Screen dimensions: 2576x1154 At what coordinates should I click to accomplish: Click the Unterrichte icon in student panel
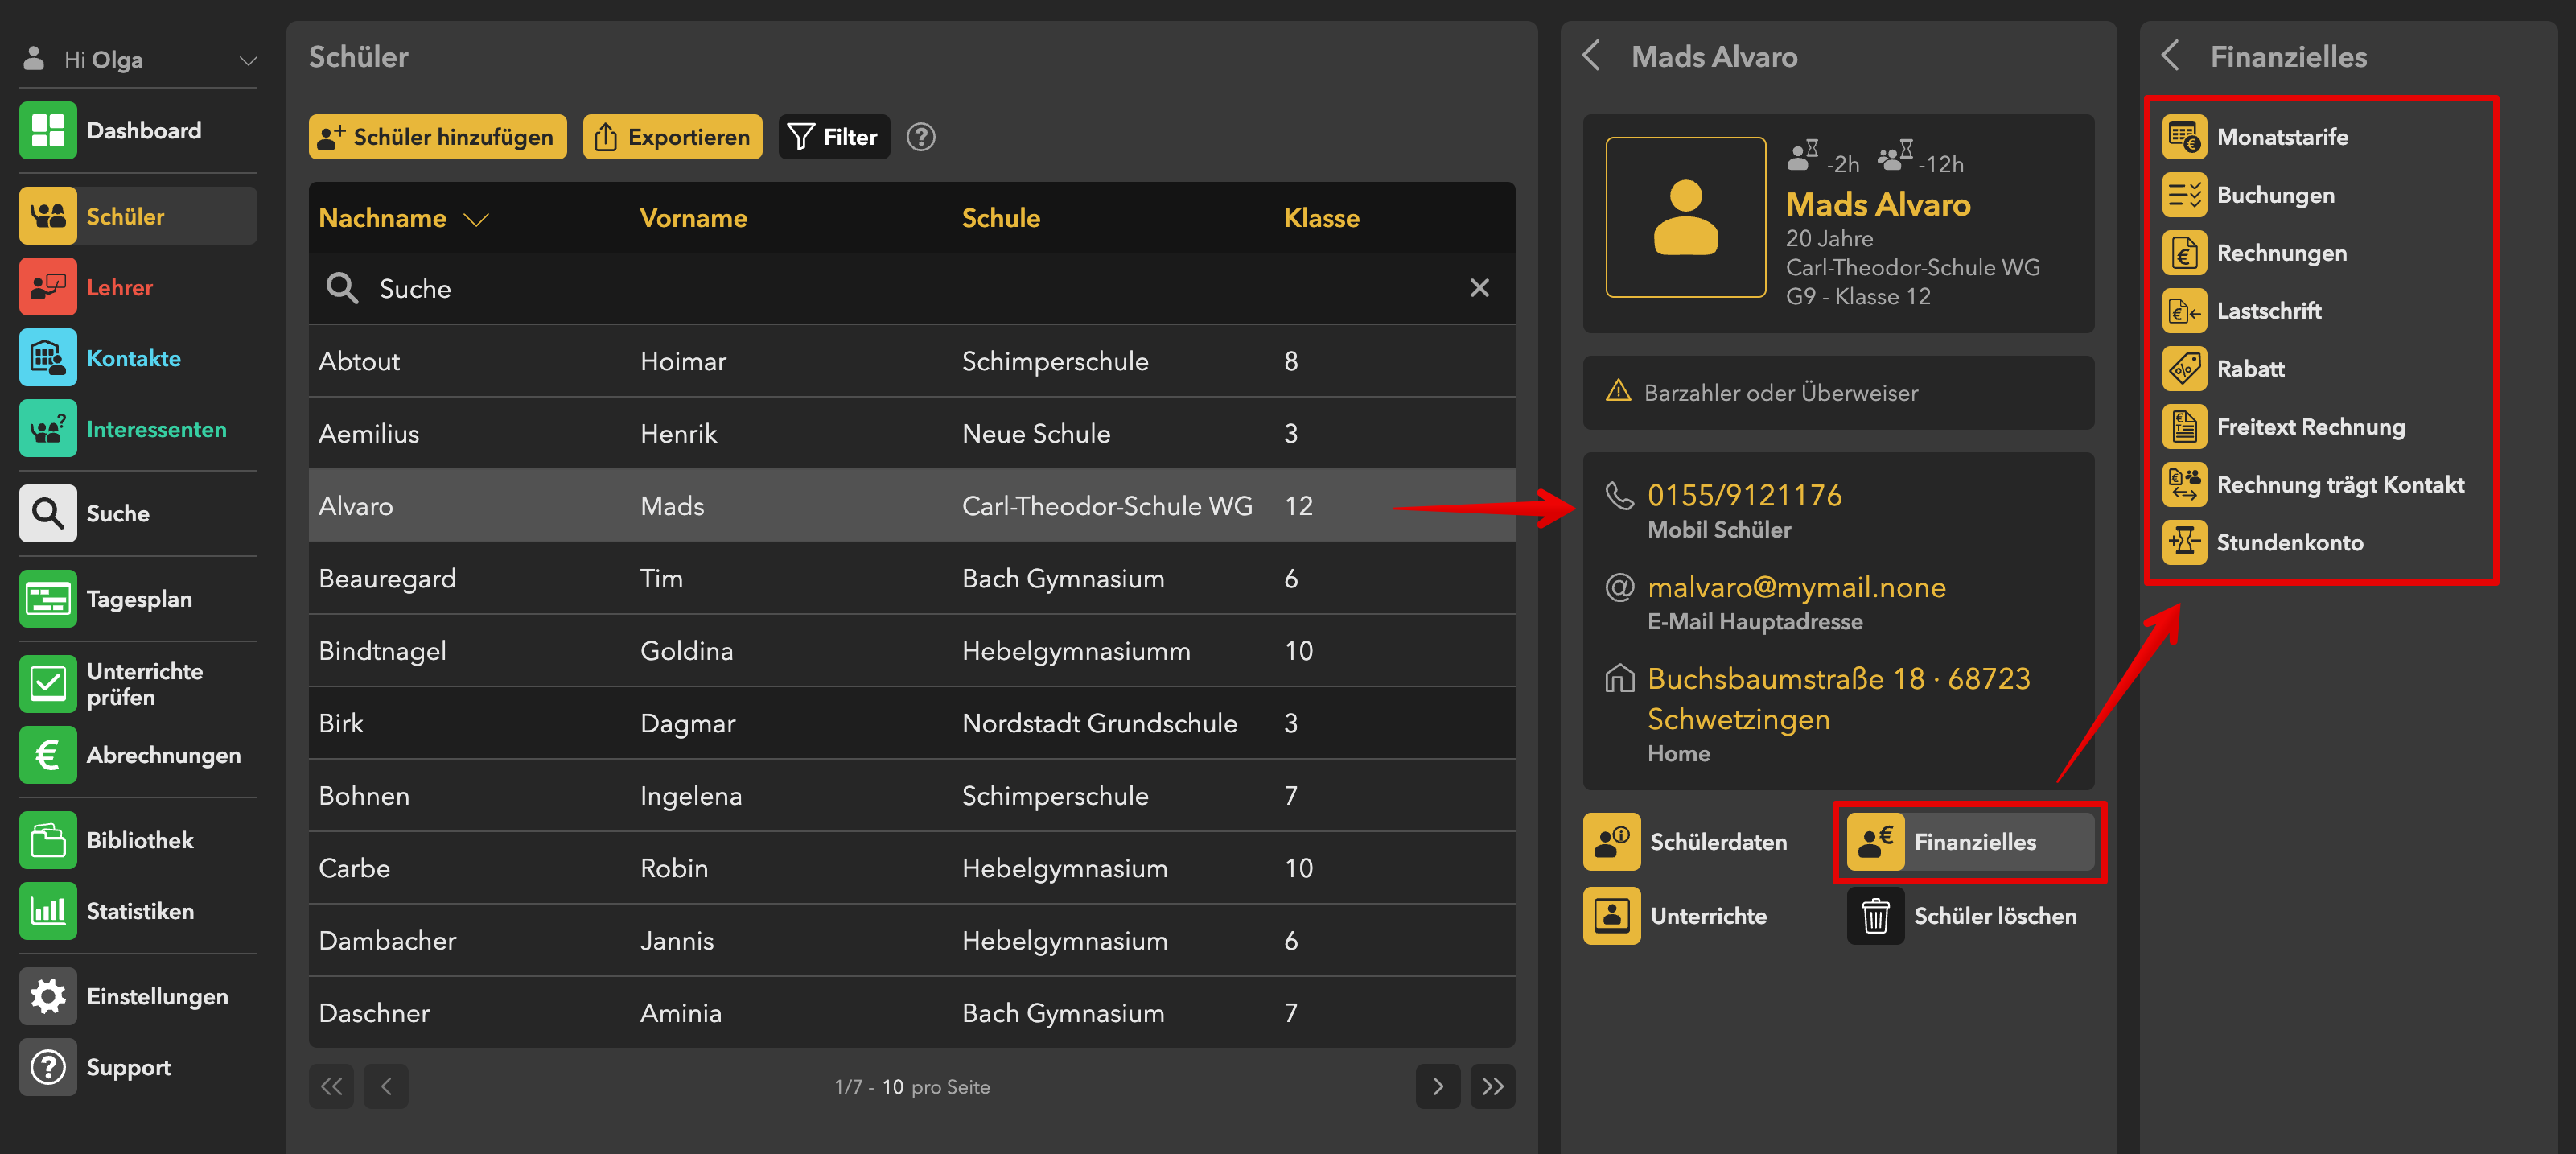pyautogui.click(x=1611, y=916)
